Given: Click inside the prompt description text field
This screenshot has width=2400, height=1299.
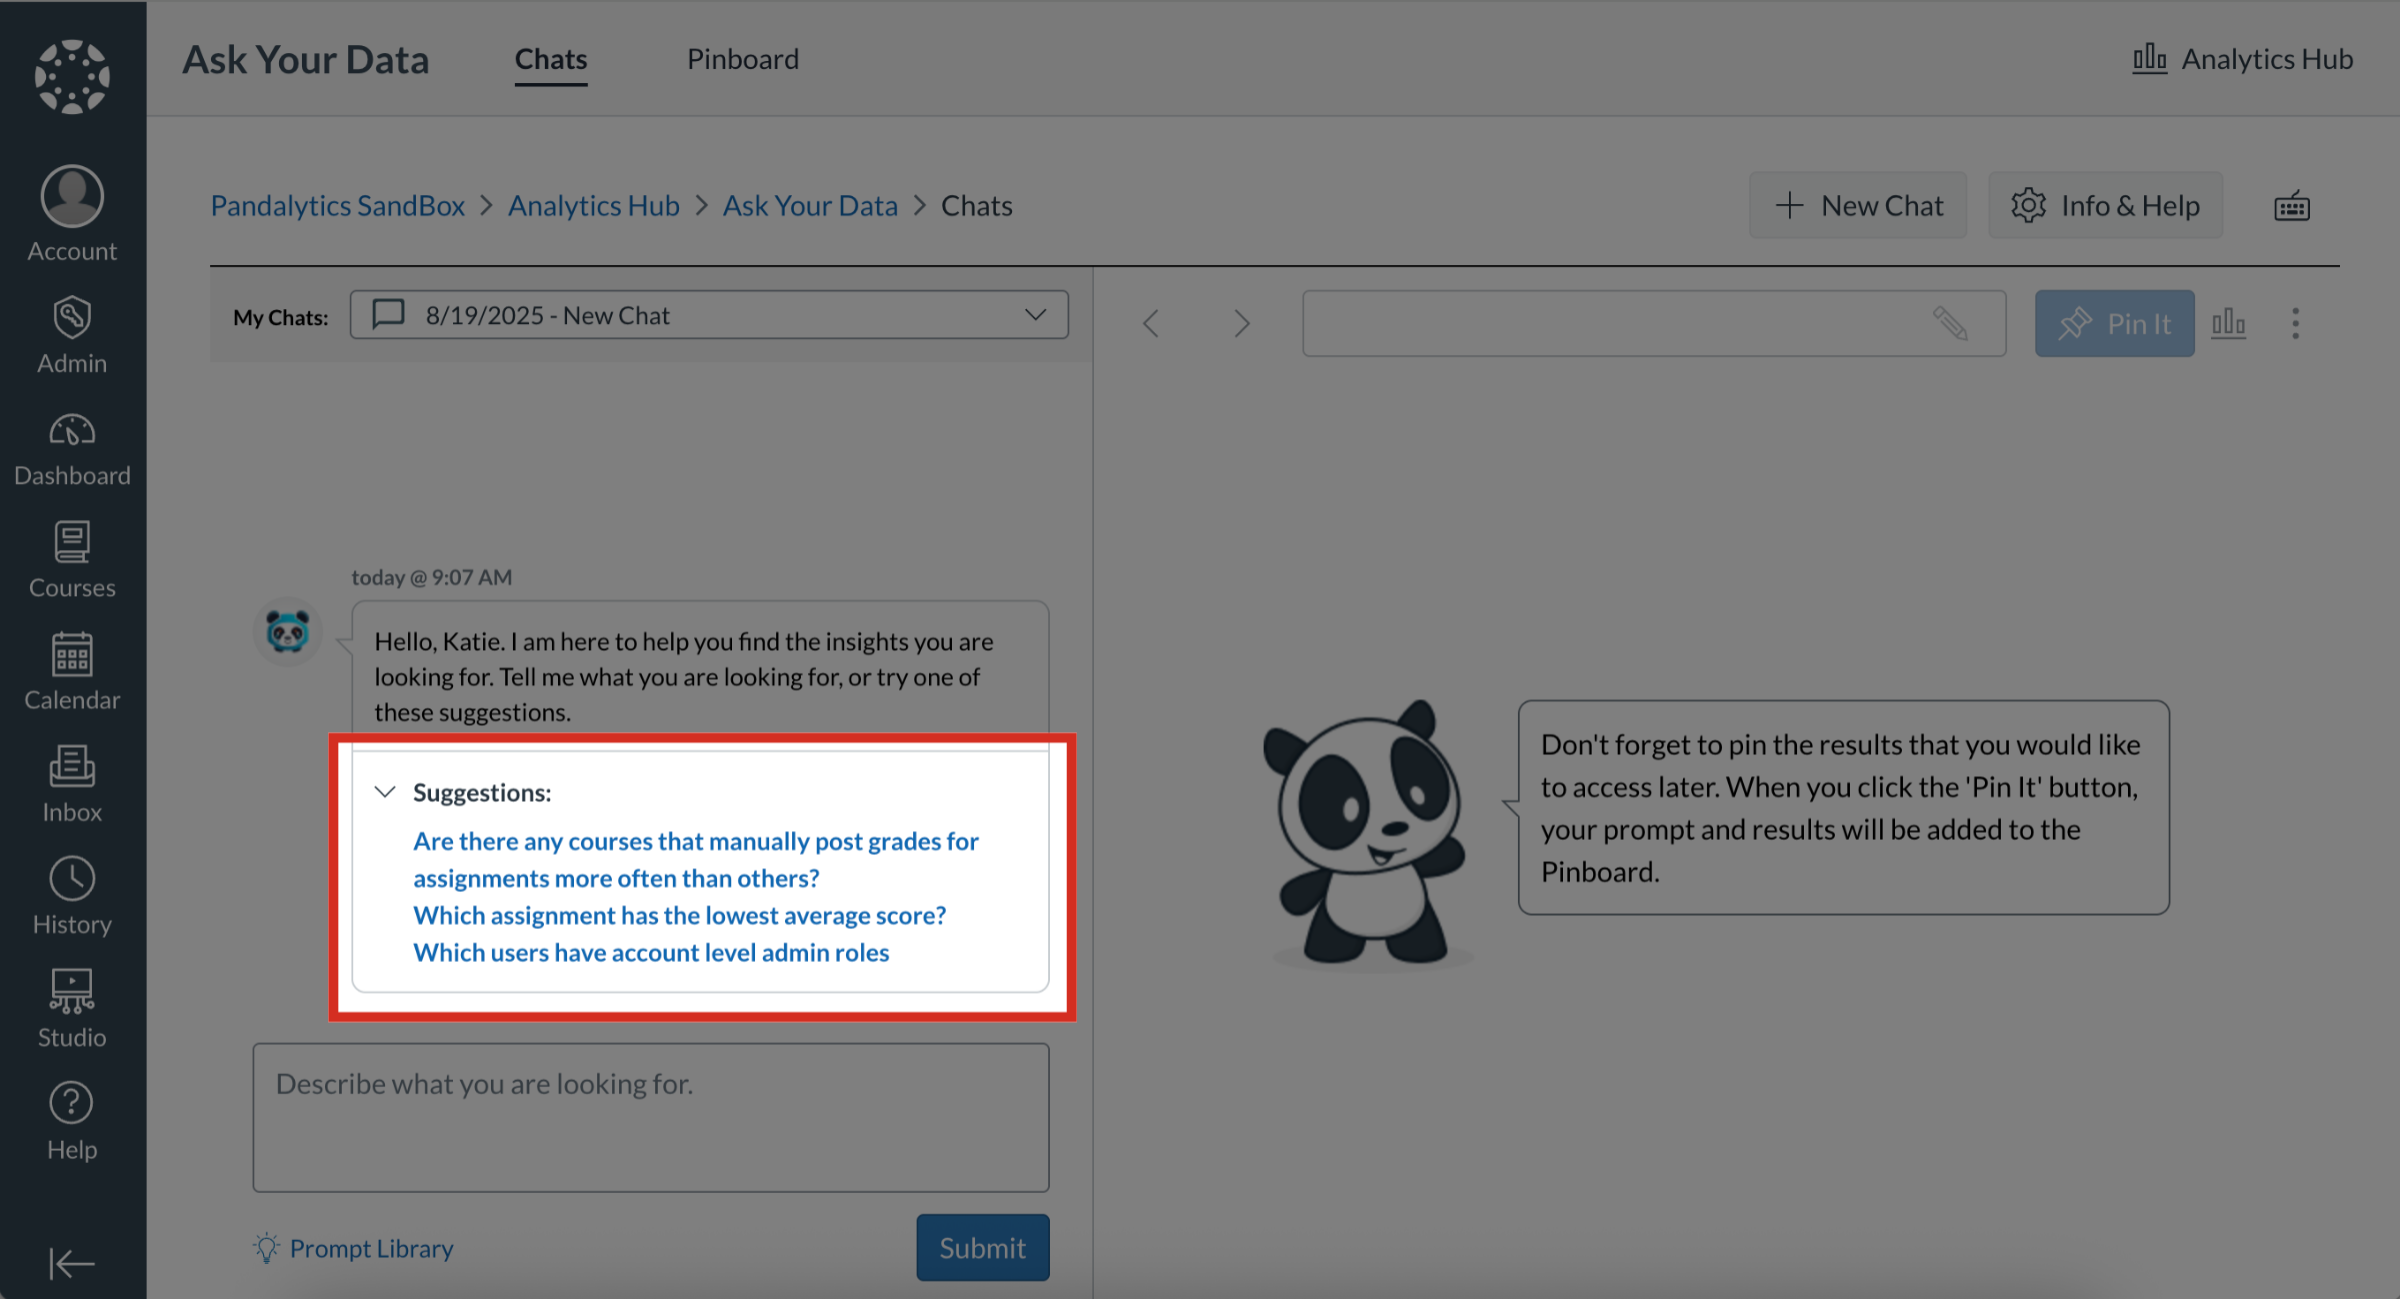Looking at the screenshot, I should point(650,1117).
